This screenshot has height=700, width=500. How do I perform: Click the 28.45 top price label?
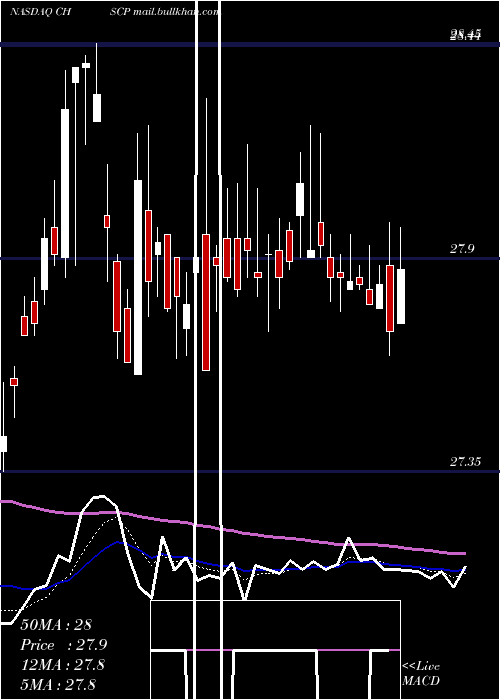pyautogui.click(x=465, y=34)
